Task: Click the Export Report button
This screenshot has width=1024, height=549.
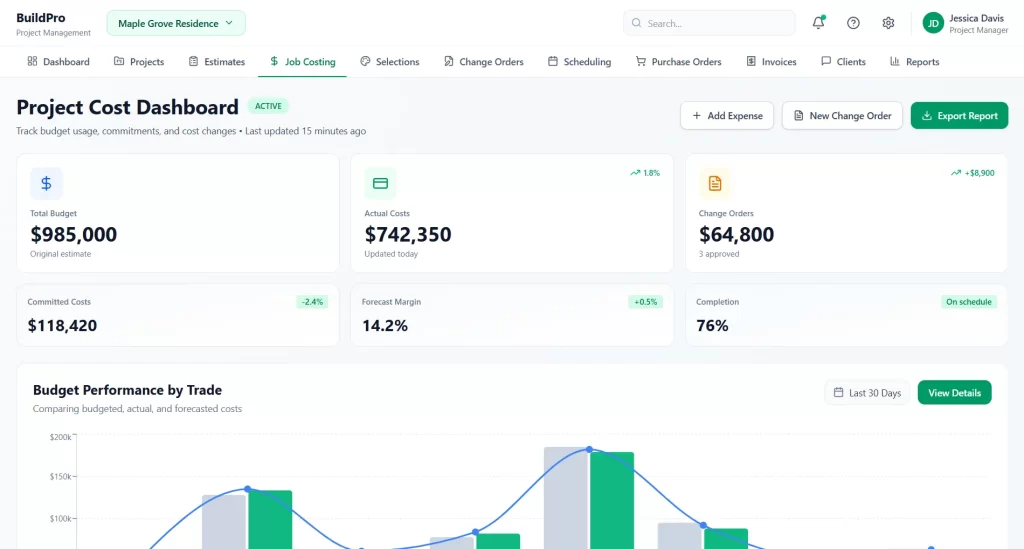Action: pos(959,116)
